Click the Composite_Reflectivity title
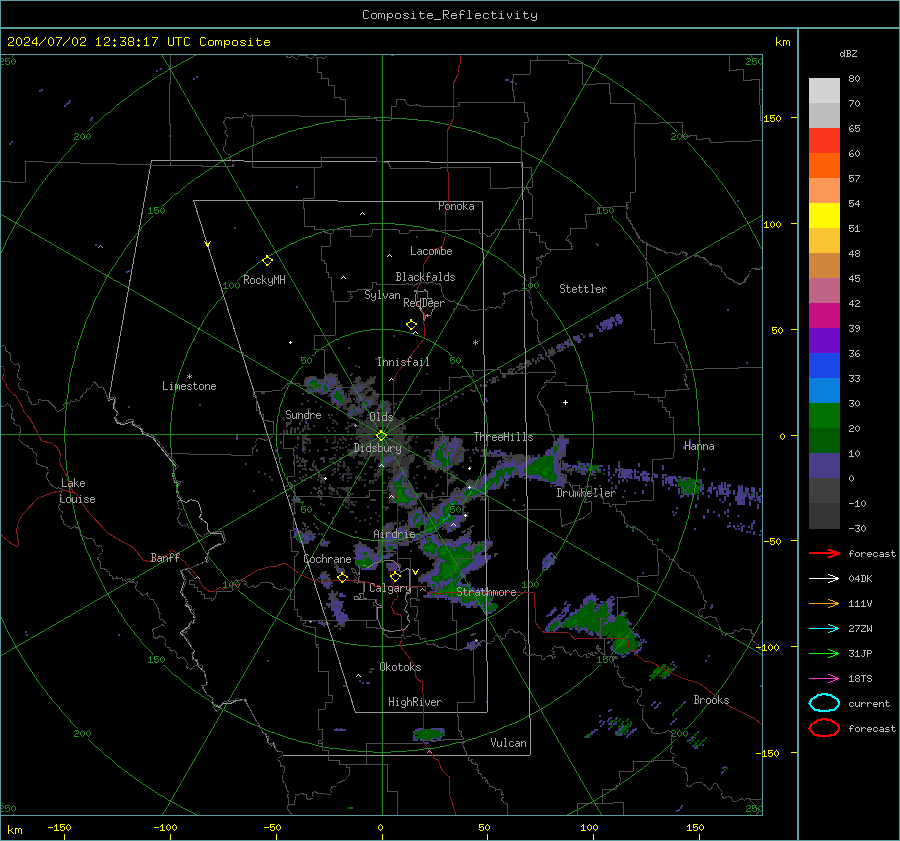 [x=449, y=15]
